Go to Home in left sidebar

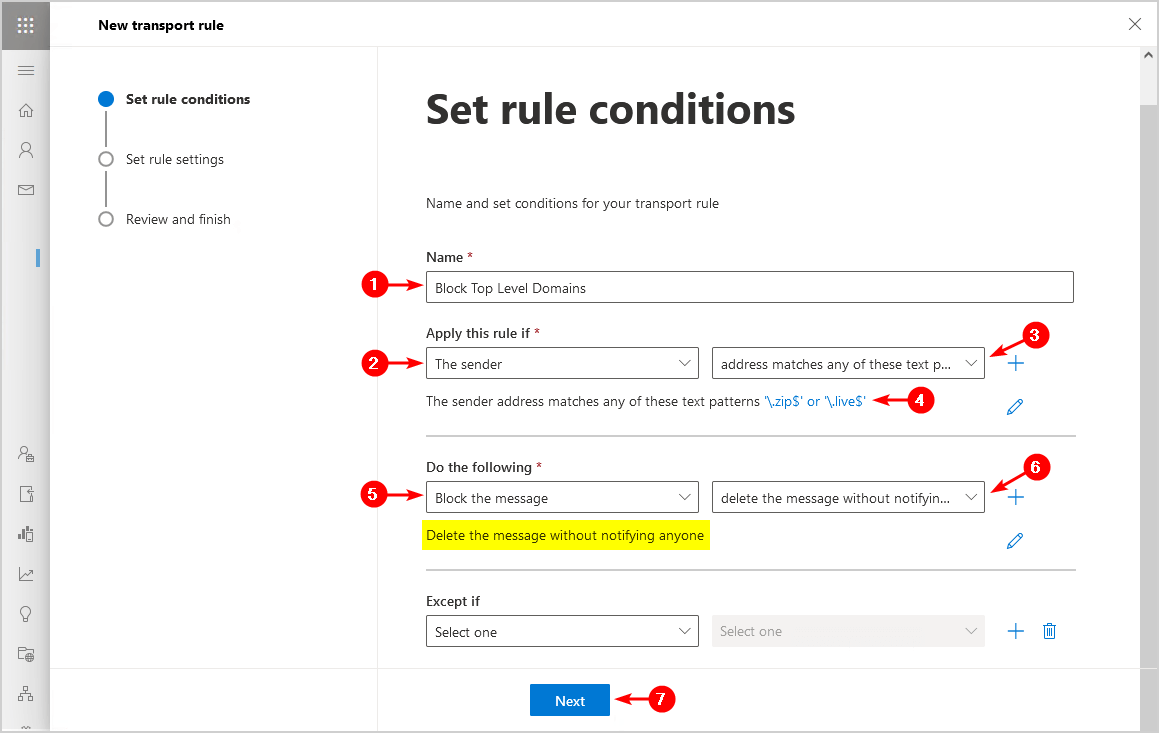(x=26, y=110)
